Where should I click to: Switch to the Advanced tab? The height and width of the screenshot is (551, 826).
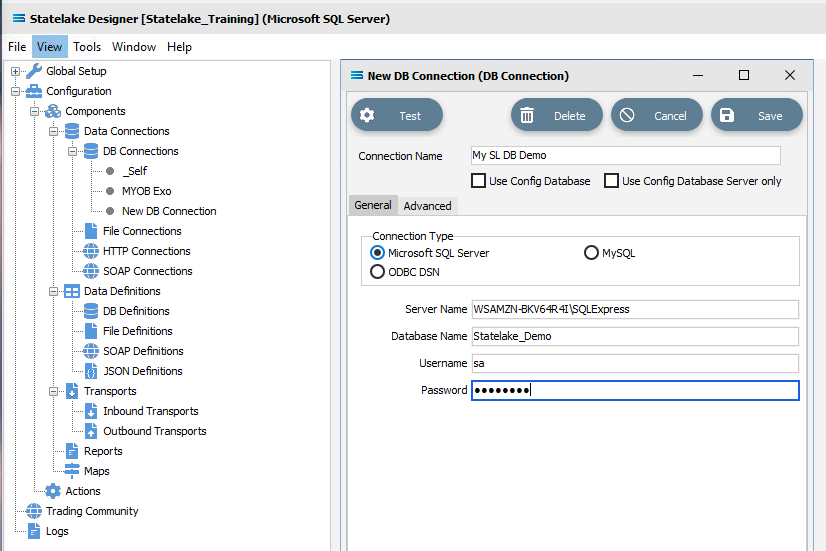(x=427, y=206)
